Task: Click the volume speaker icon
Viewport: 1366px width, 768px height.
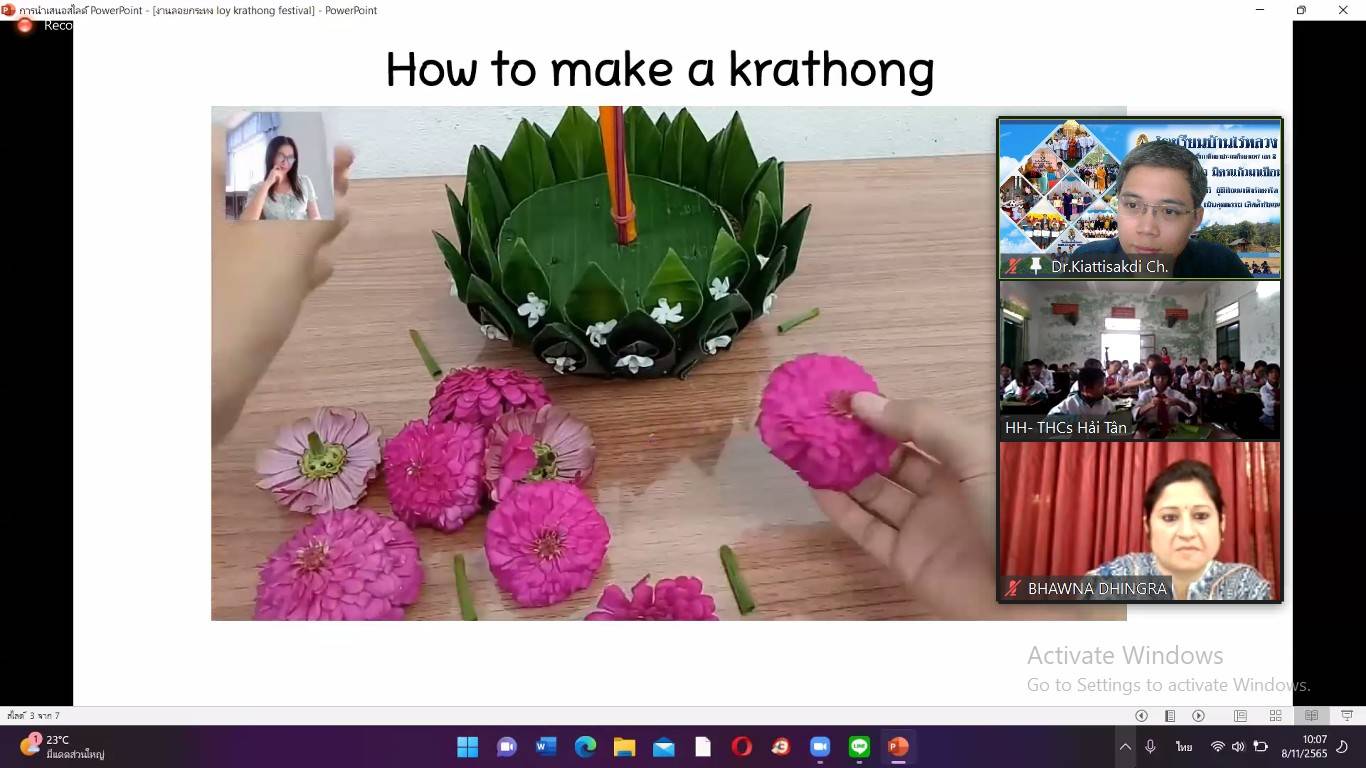Action: 1238,747
